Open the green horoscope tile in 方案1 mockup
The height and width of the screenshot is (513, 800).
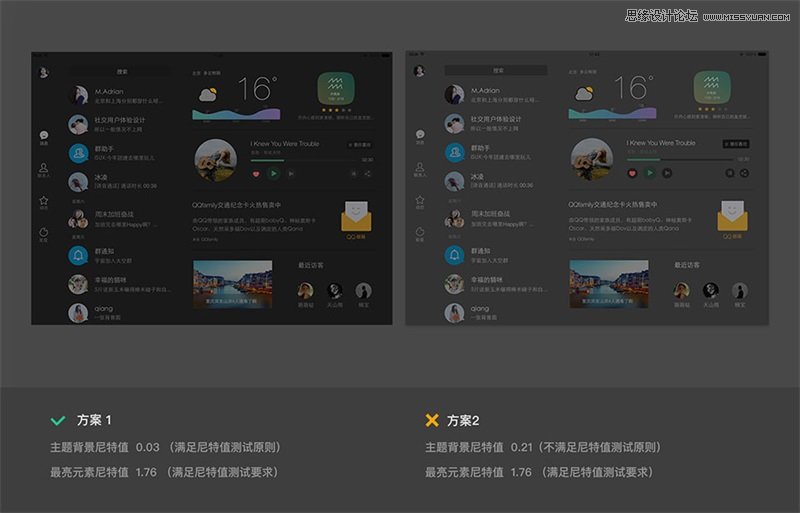tap(336, 88)
